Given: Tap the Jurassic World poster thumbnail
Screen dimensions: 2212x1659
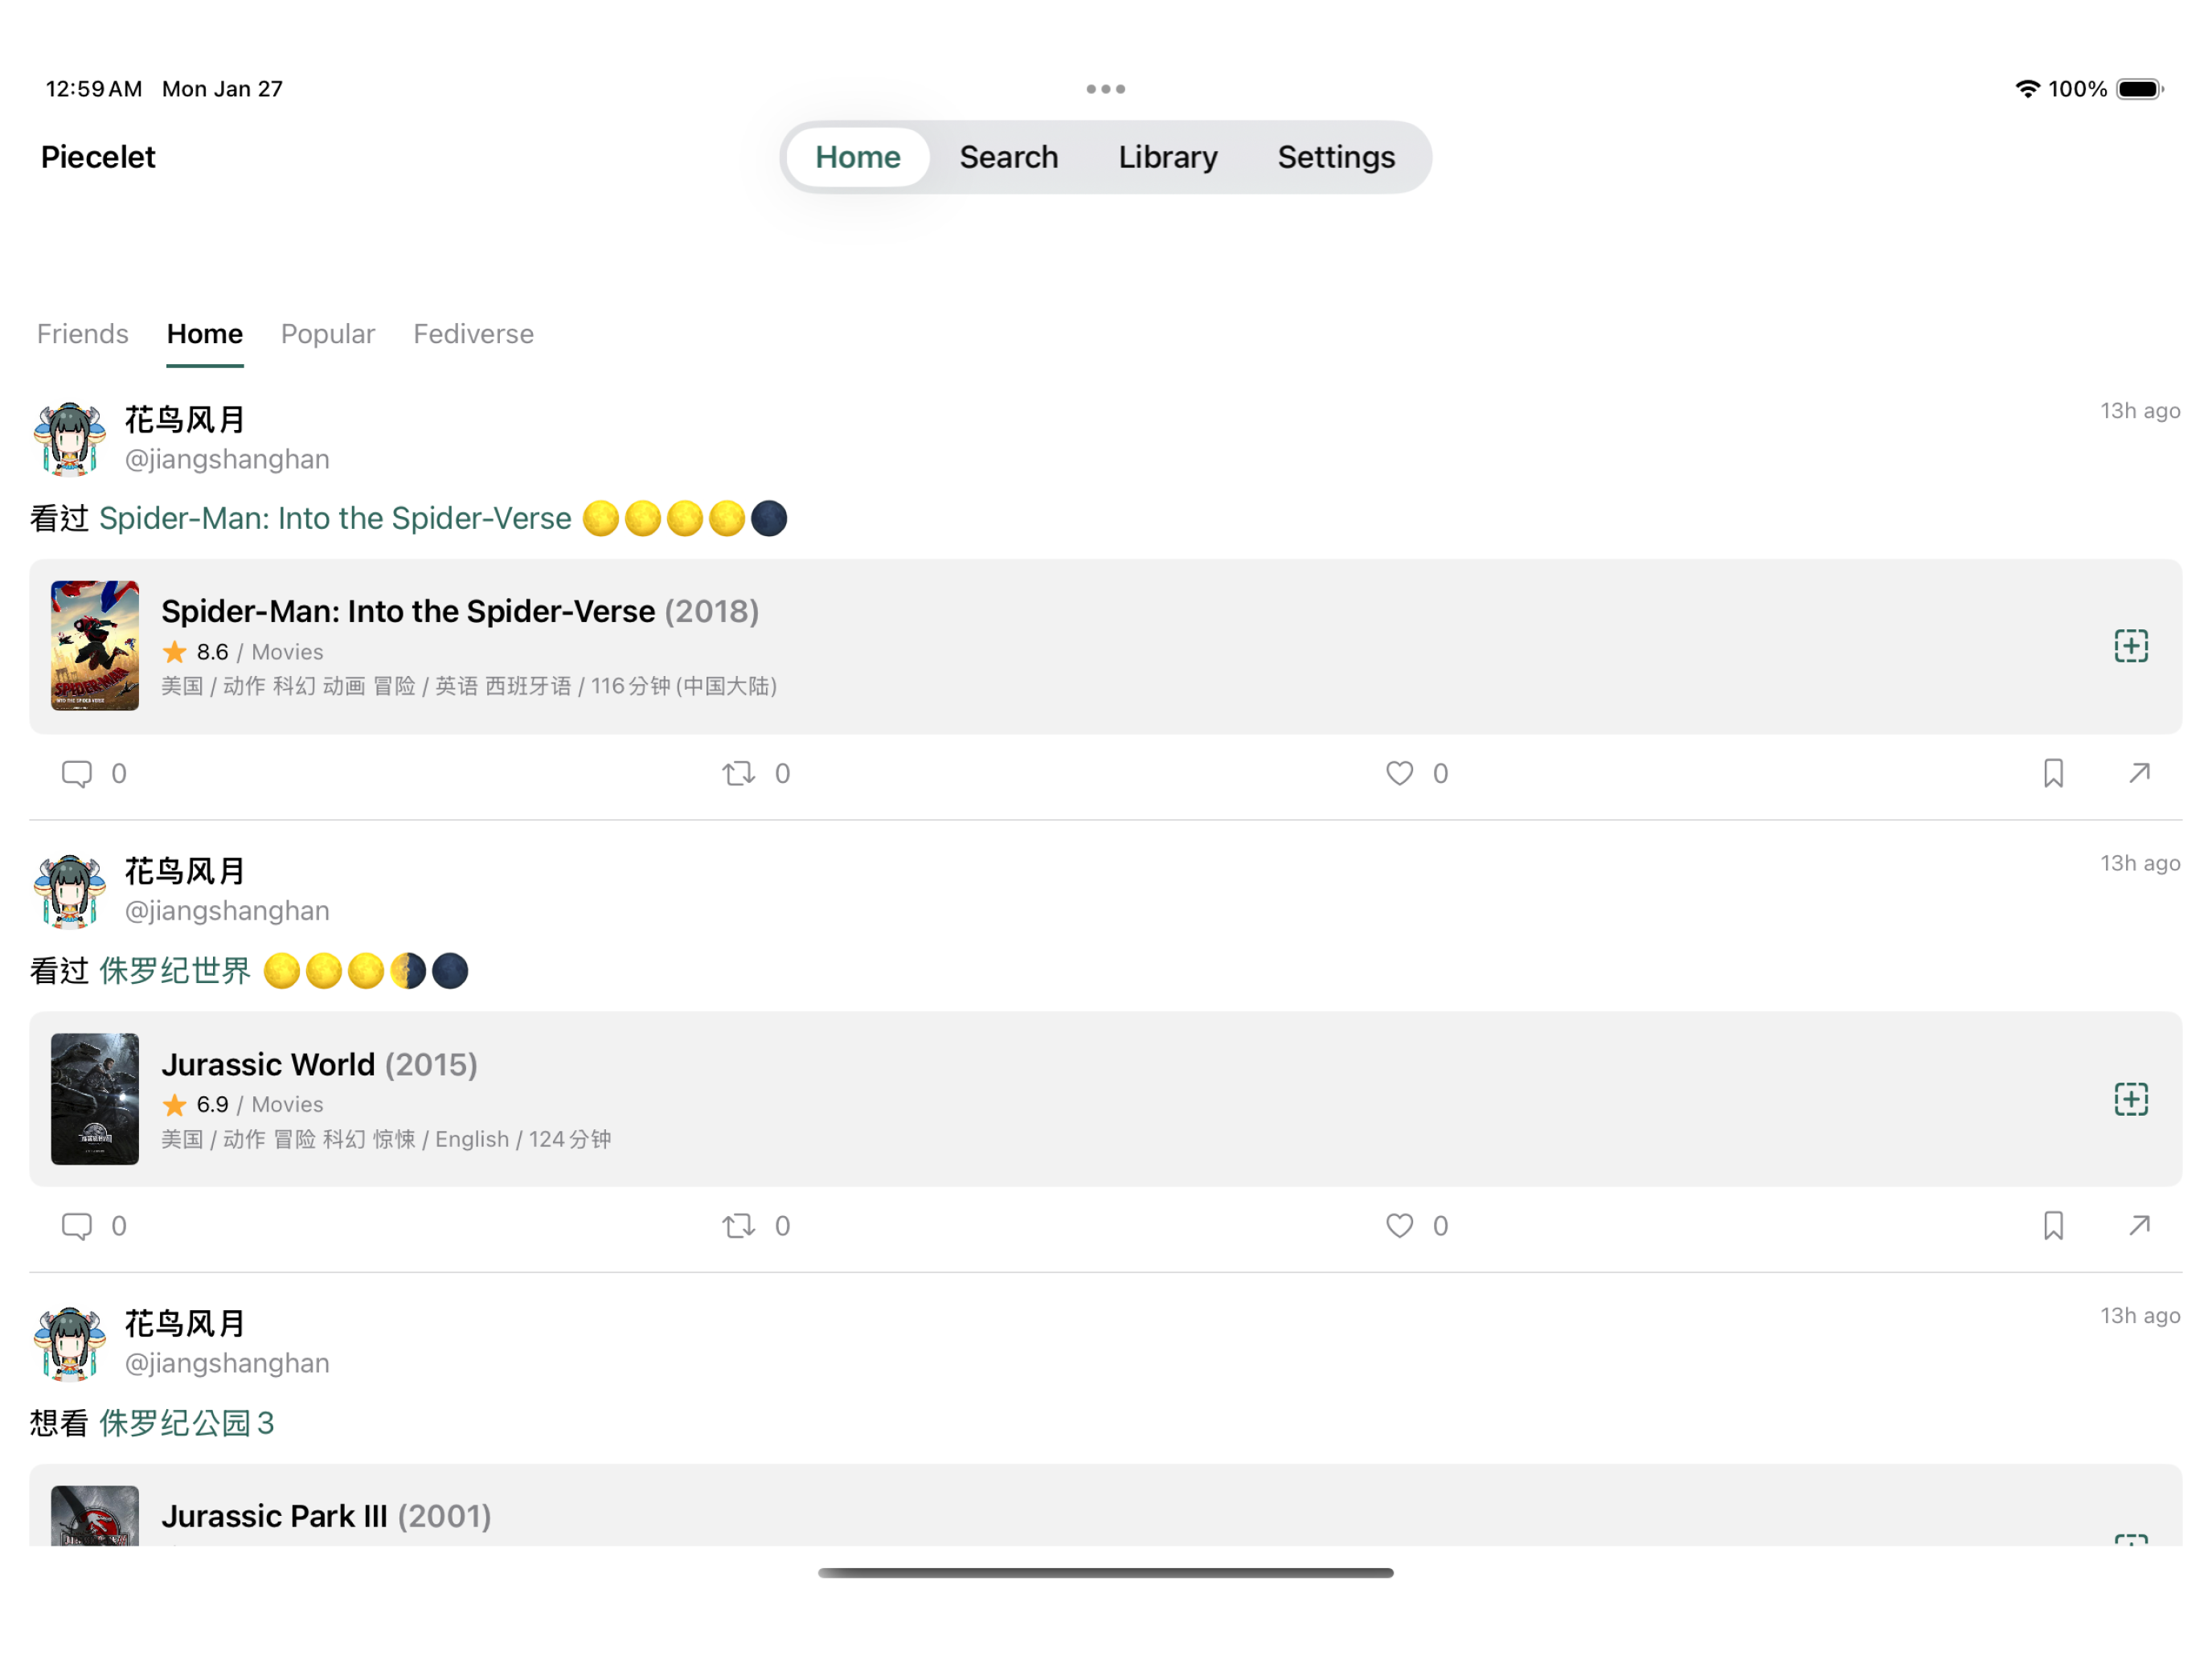Looking at the screenshot, I should pyautogui.click(x=95, y=1099).
